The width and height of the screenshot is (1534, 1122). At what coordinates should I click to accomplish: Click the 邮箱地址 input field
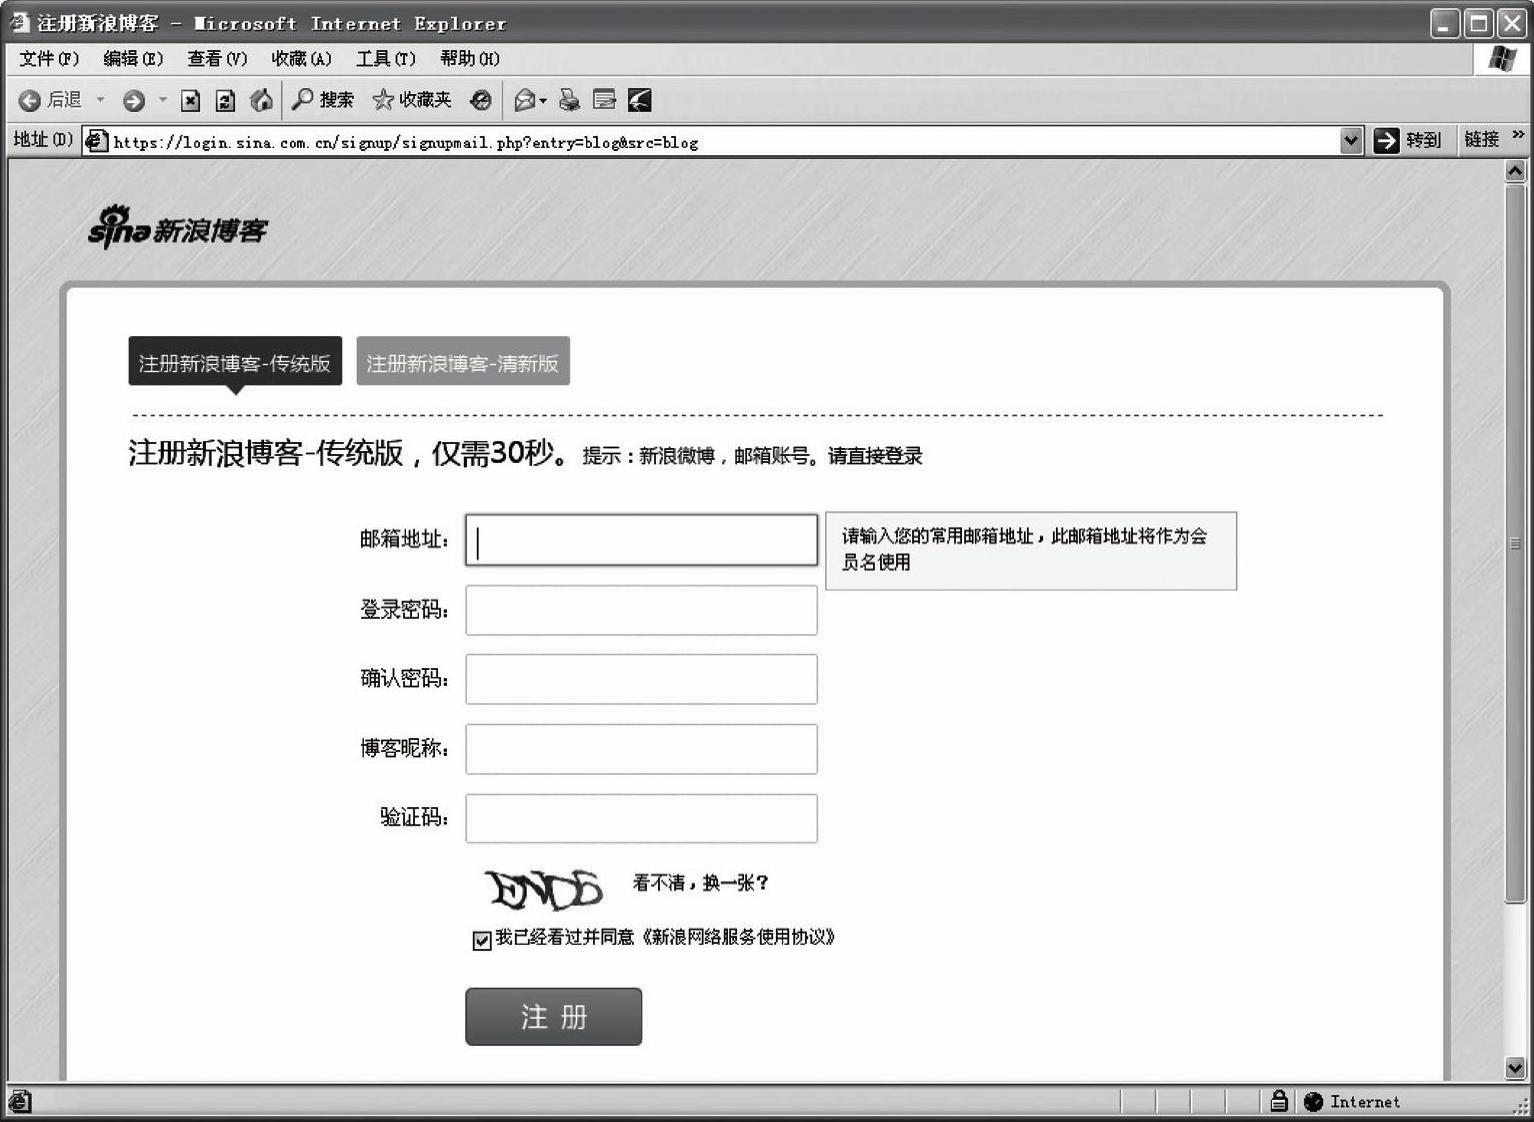641,540
